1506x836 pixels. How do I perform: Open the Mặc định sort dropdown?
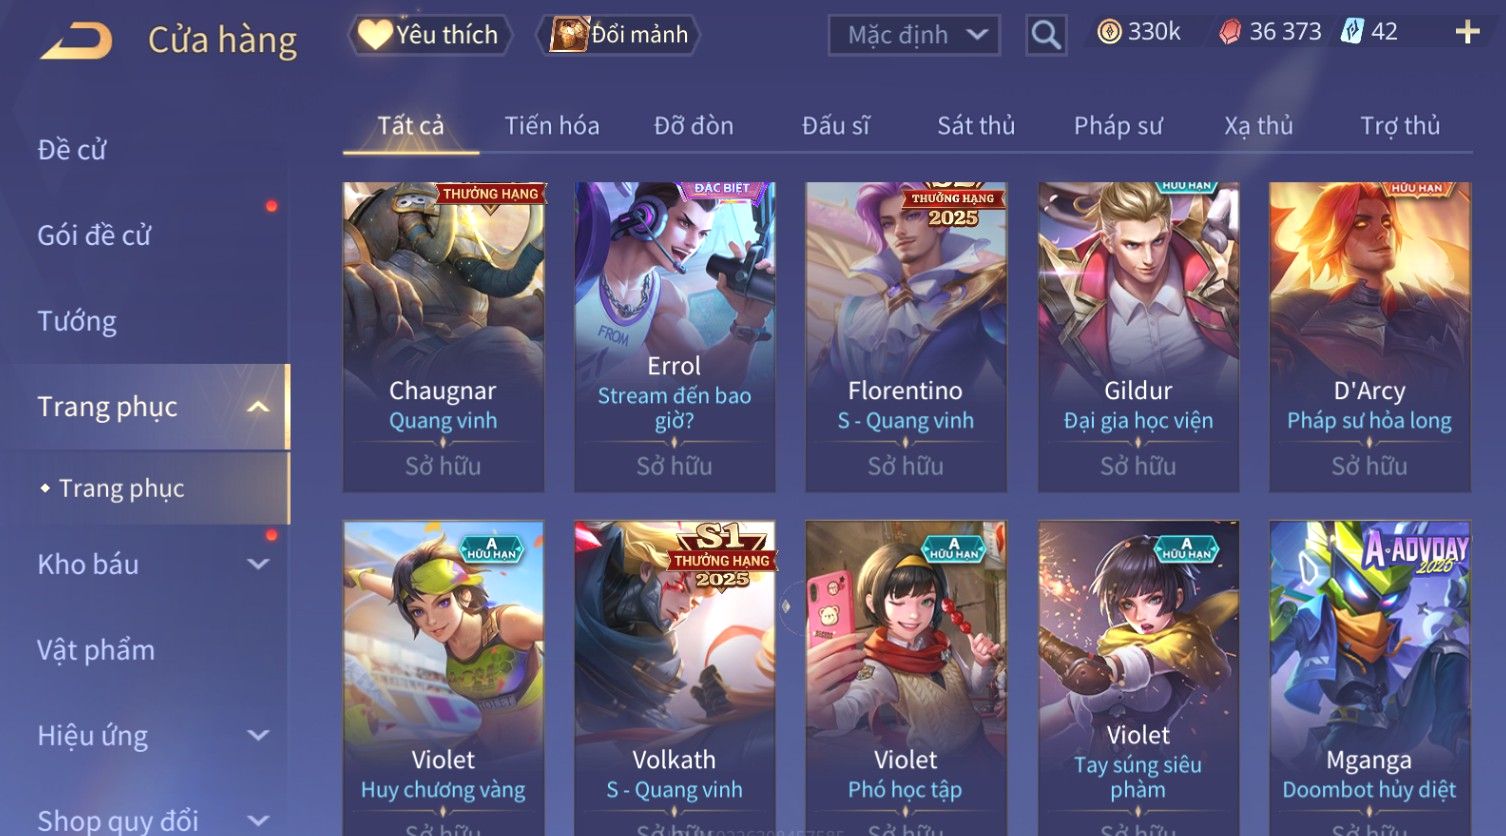(914, 35)
